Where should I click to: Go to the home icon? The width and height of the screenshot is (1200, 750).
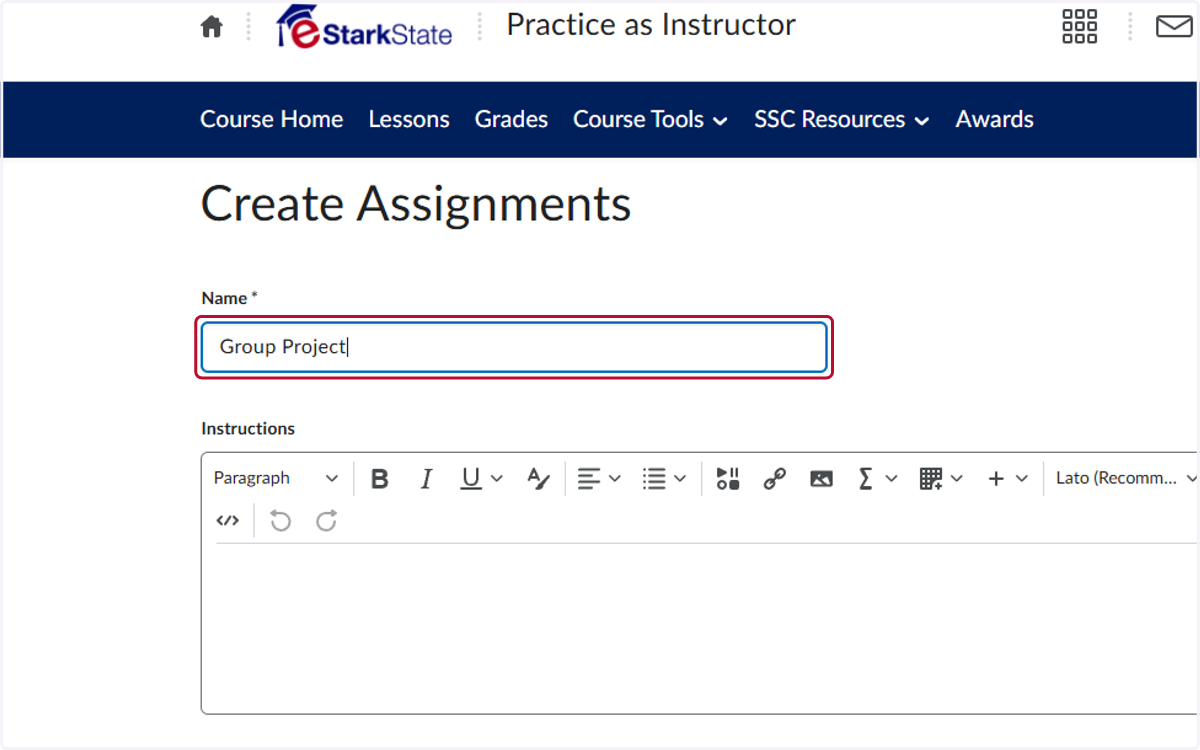click(x=211, y=27)
